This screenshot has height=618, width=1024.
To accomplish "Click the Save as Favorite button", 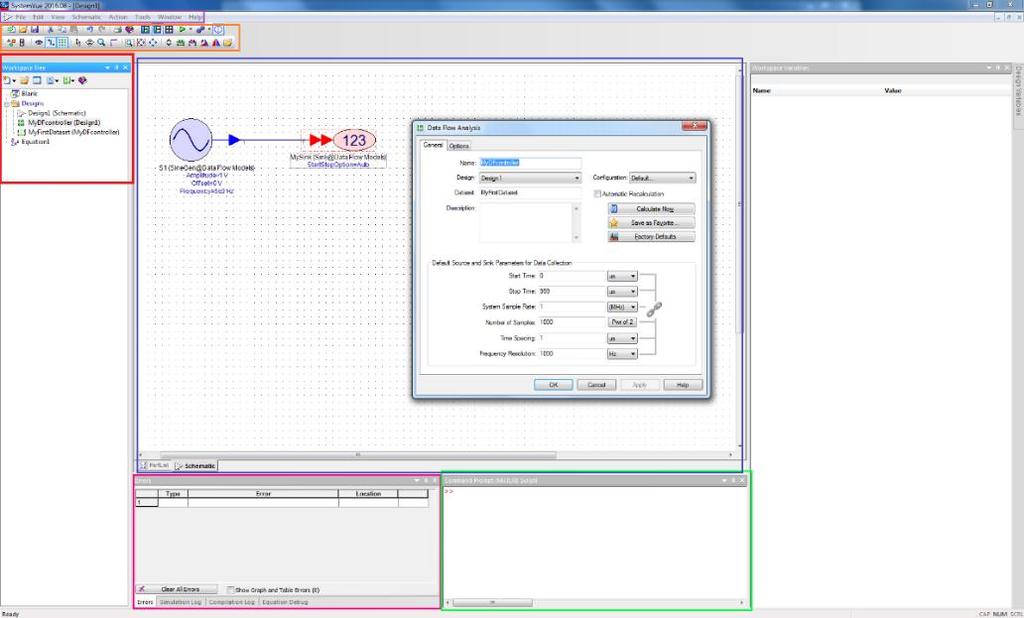I will pos(651,223).
